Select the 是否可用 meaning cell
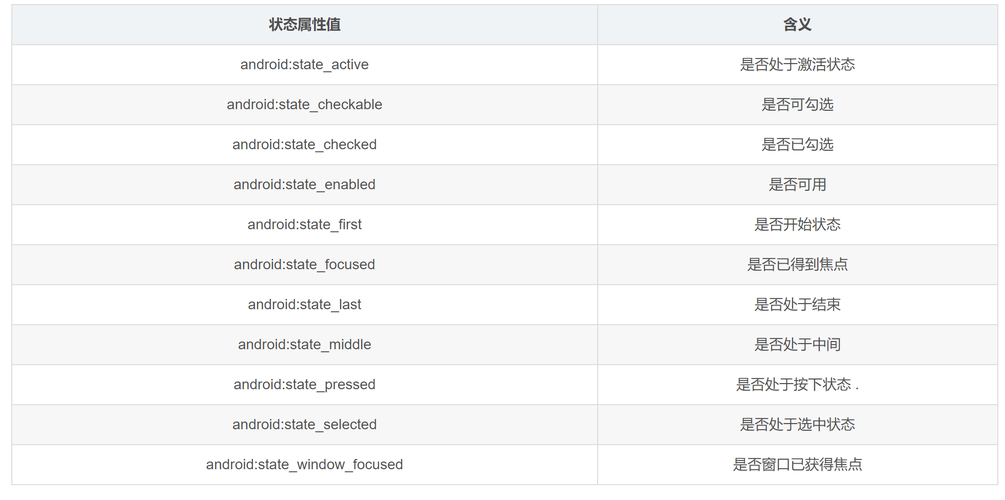The width and height of the screenshot is (1005, 500). tap(797, 185)
